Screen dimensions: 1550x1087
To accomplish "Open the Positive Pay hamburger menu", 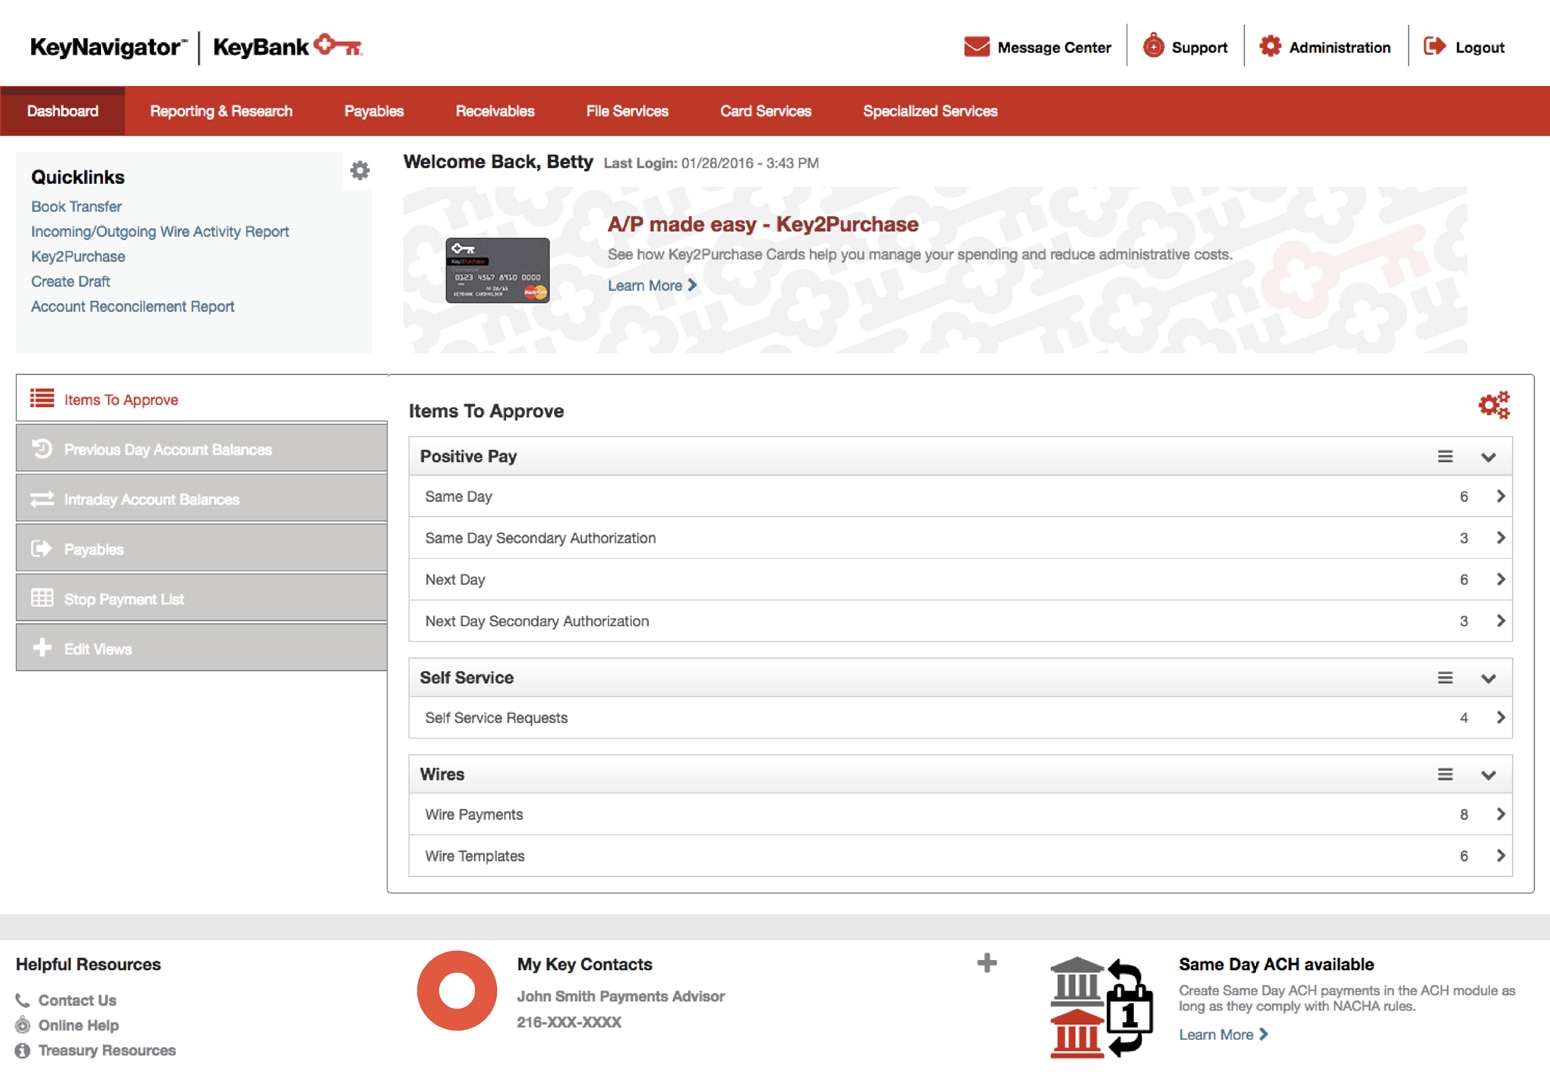I will [1445, 456].
